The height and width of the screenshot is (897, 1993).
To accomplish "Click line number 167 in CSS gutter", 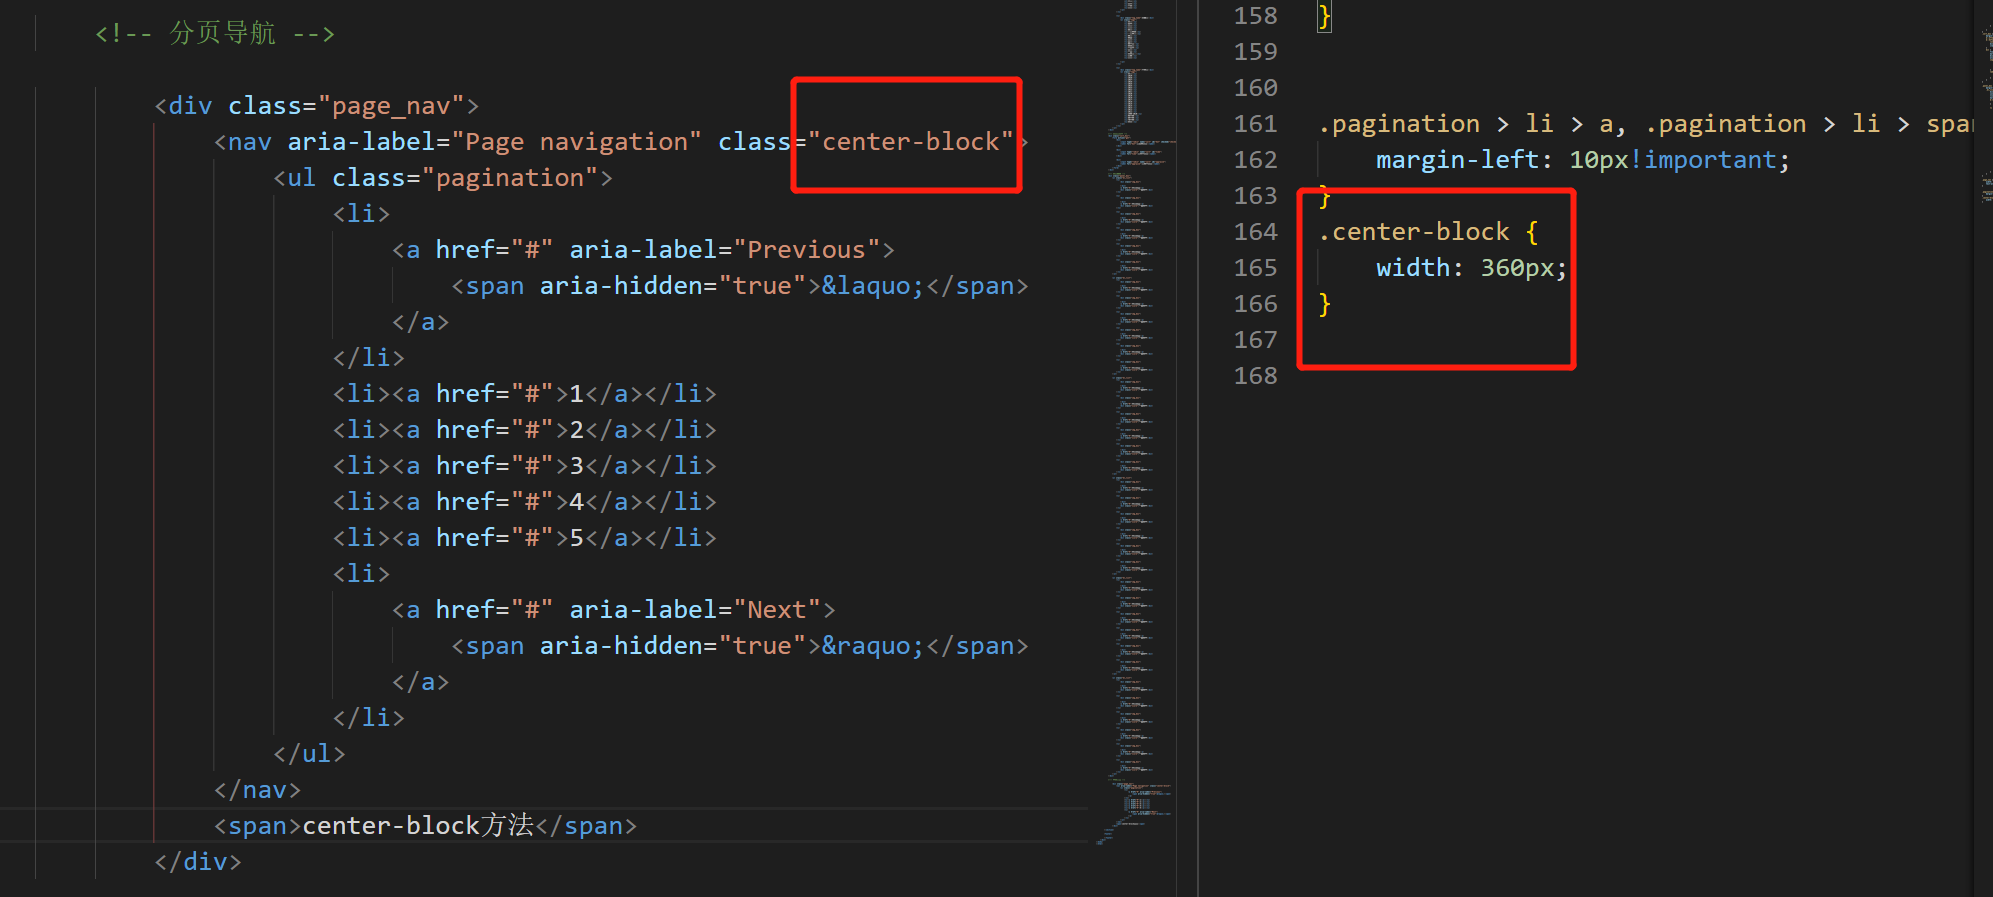I will [x=1256, y=339].
